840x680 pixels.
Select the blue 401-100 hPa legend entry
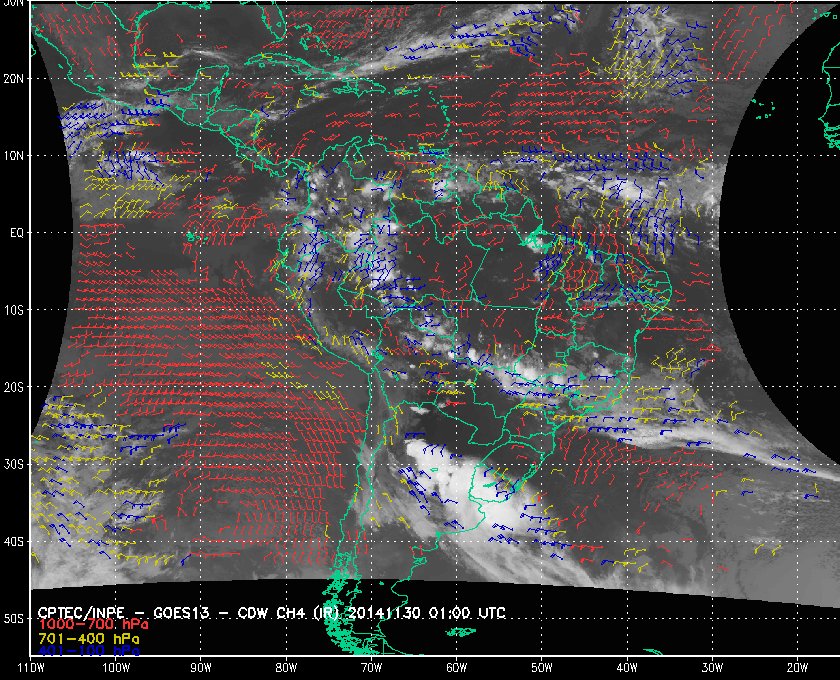pyautogui.click(x=88, y=651)
